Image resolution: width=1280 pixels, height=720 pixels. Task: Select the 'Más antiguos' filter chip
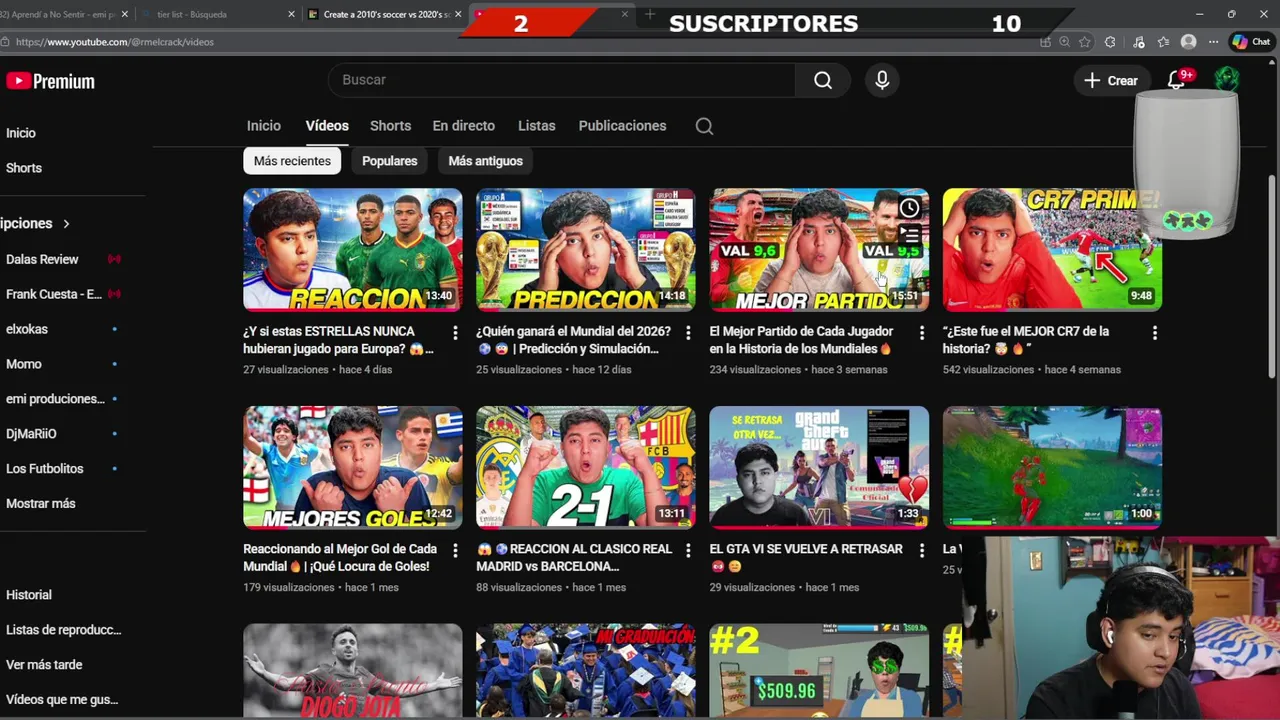[x=485, y=161]
